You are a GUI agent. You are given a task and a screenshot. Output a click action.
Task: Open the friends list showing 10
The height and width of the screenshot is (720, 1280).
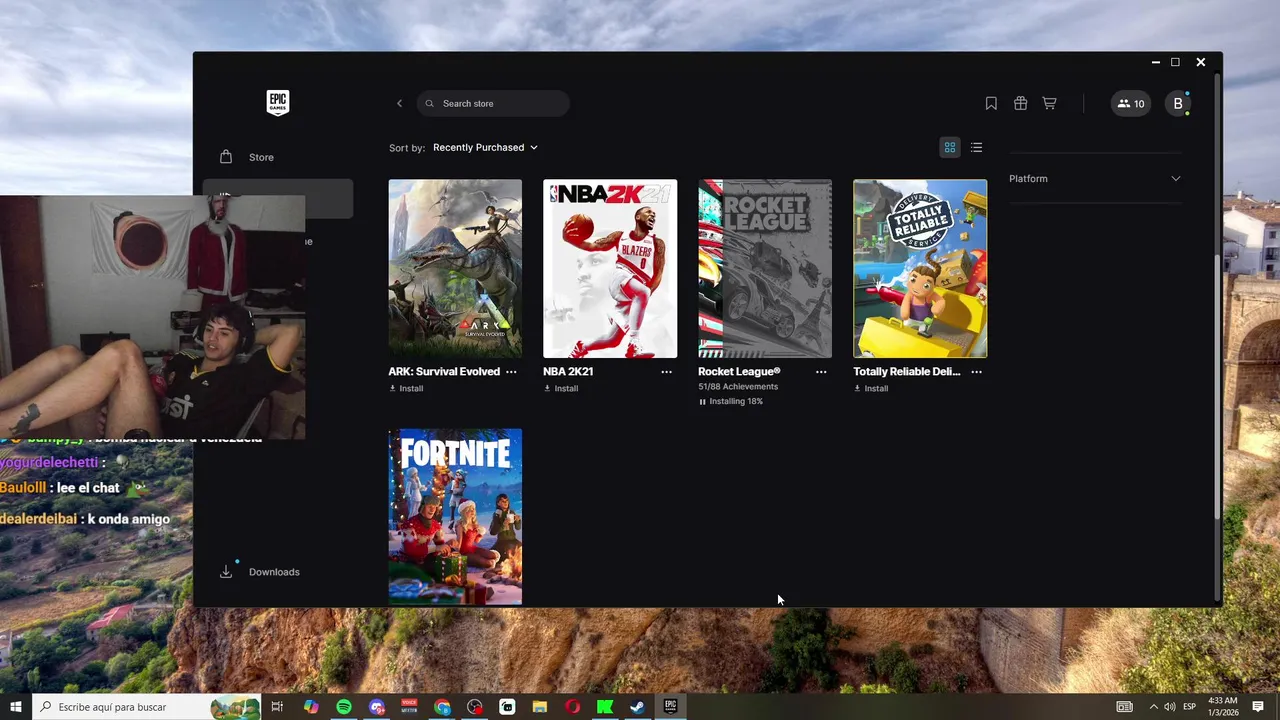[x=1131, y=103]
